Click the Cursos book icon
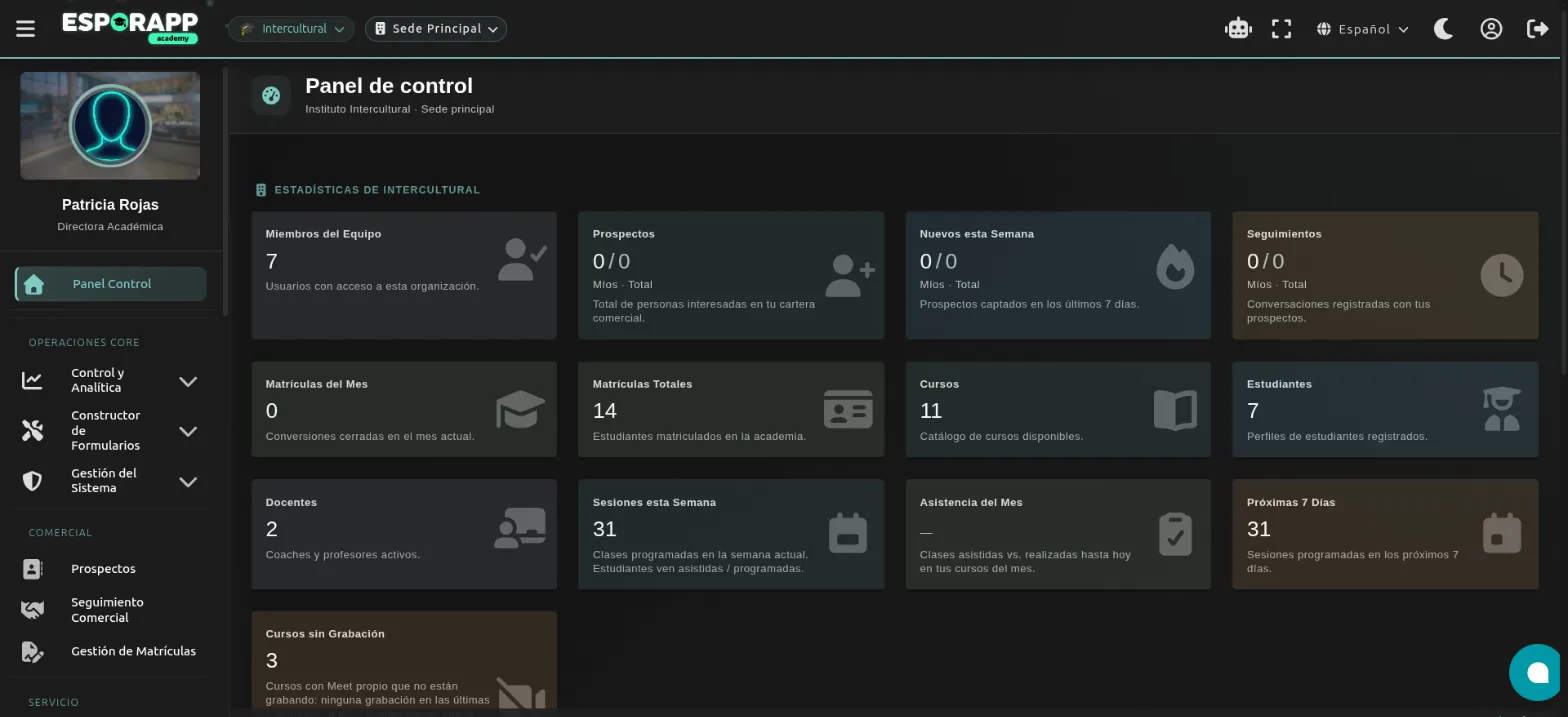The width and height of the screenshot is (1568, 717). coord(1175,410)
